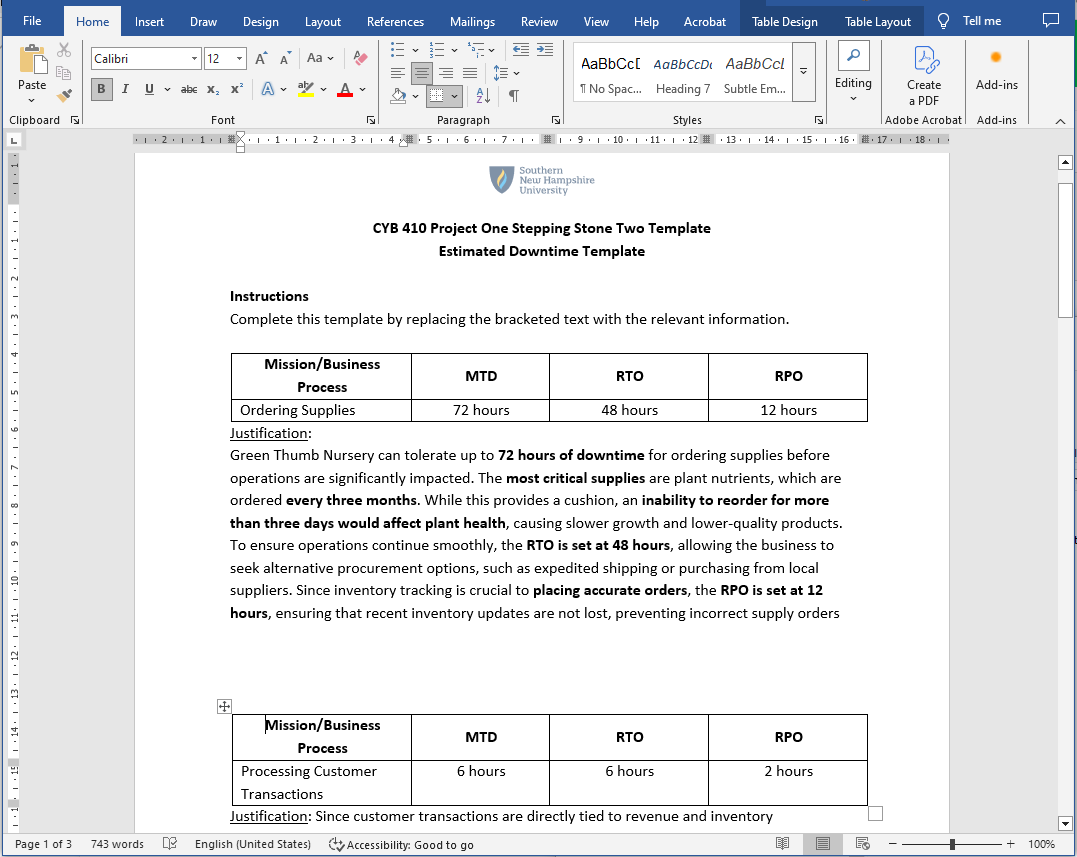Toggle Print Layout view
1077x857 pixels.
(x=823, y=843)
